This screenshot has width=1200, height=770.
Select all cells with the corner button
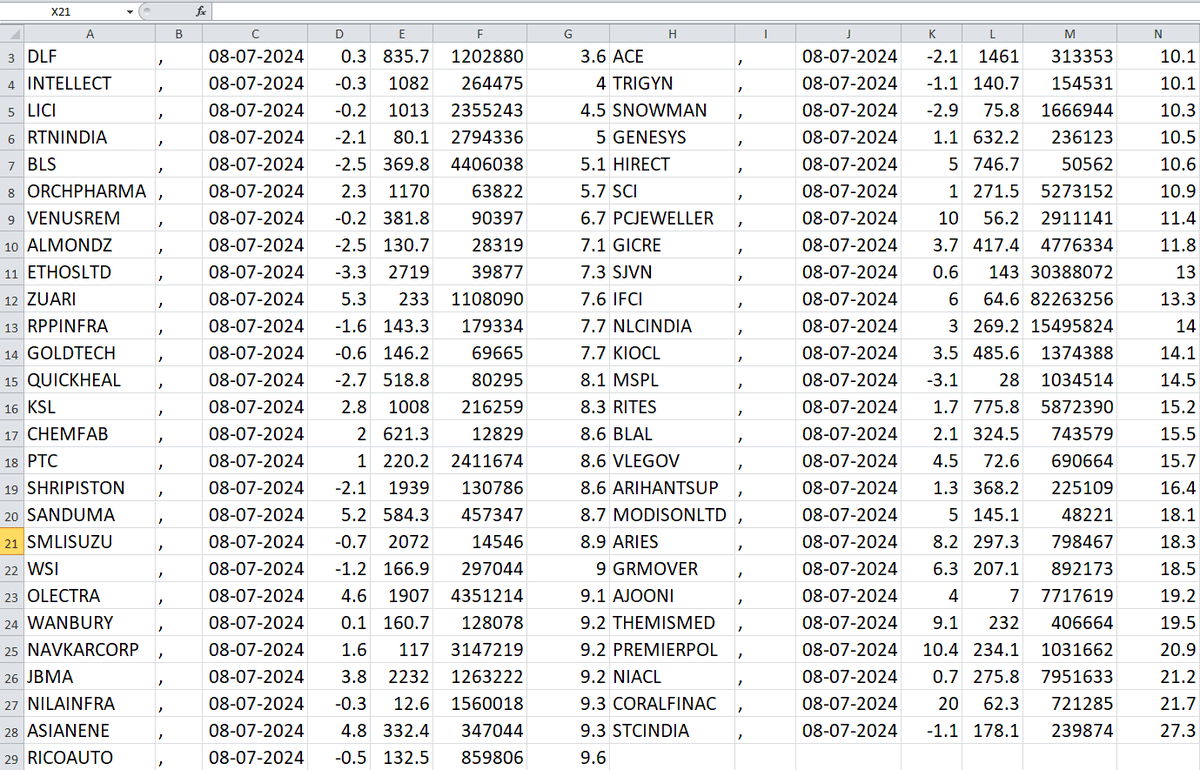coord(11,35)
